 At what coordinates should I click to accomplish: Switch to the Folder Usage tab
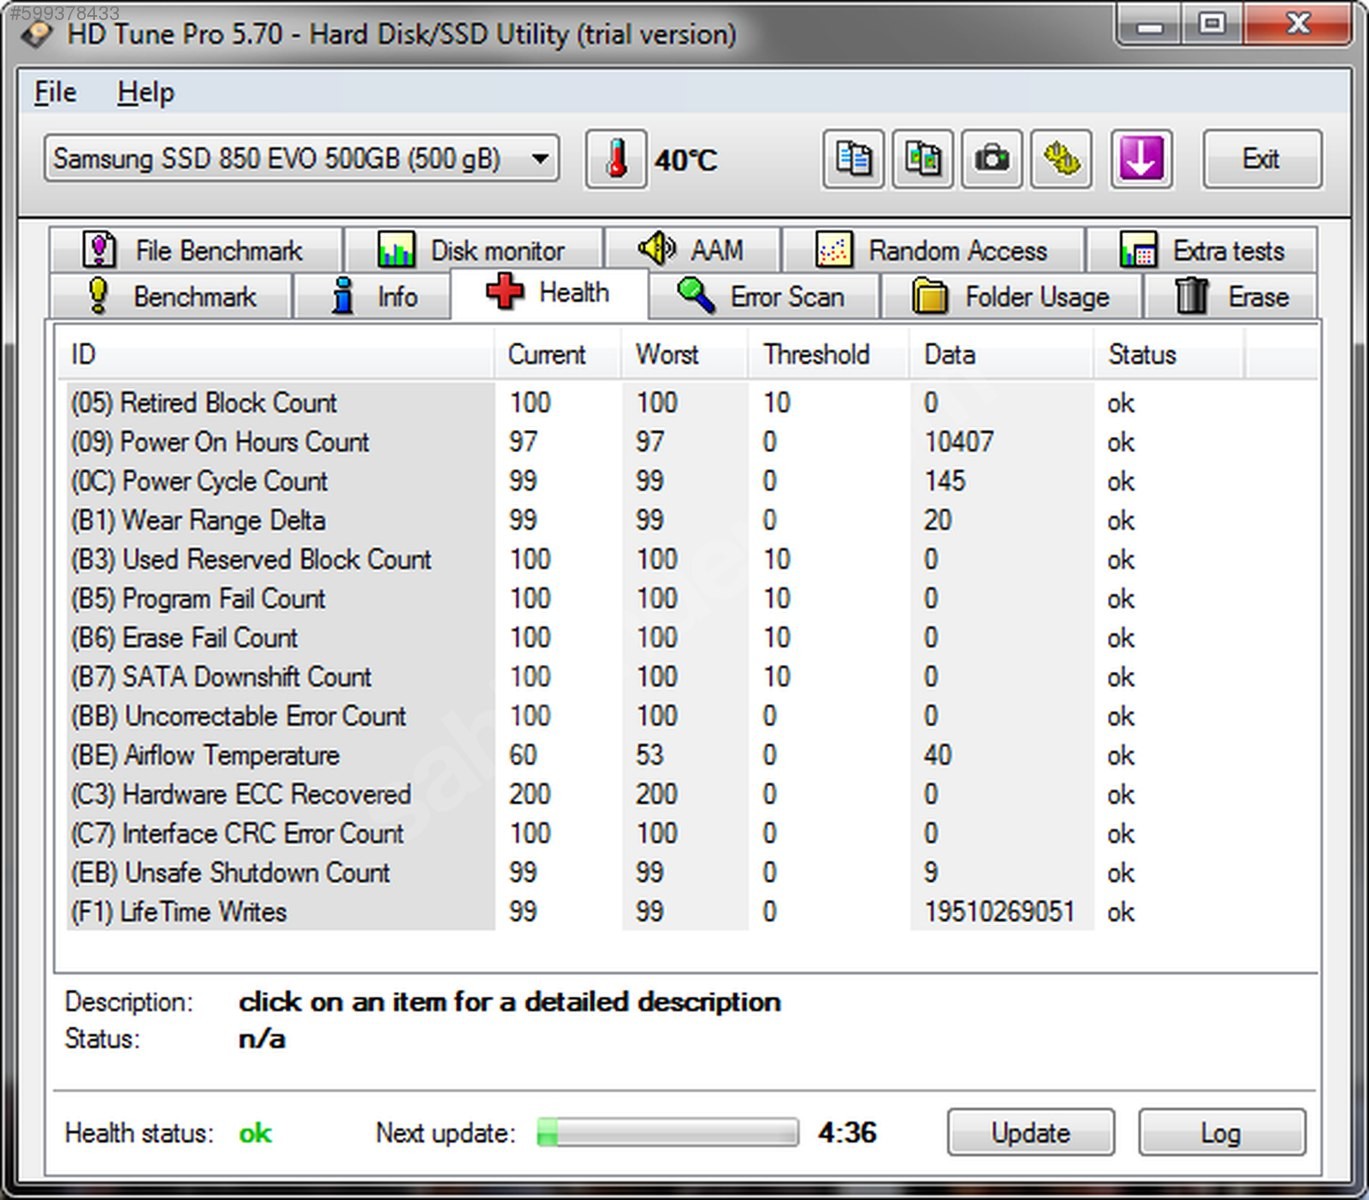tap(1011, 296)
